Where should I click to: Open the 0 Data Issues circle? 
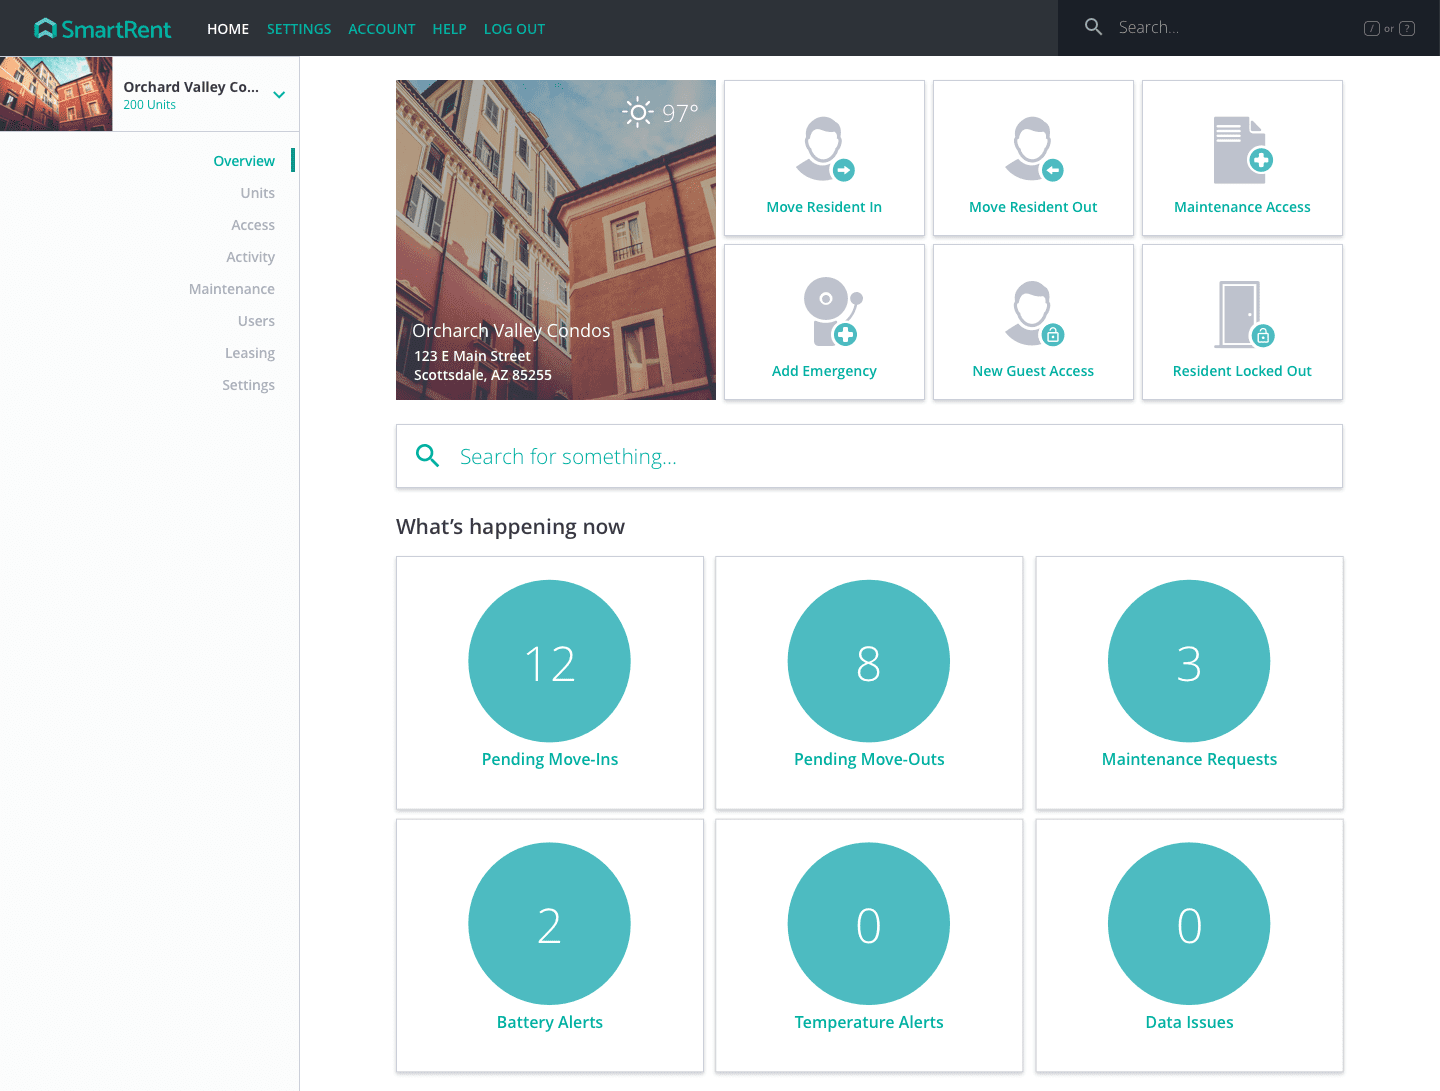(1189, 924)
